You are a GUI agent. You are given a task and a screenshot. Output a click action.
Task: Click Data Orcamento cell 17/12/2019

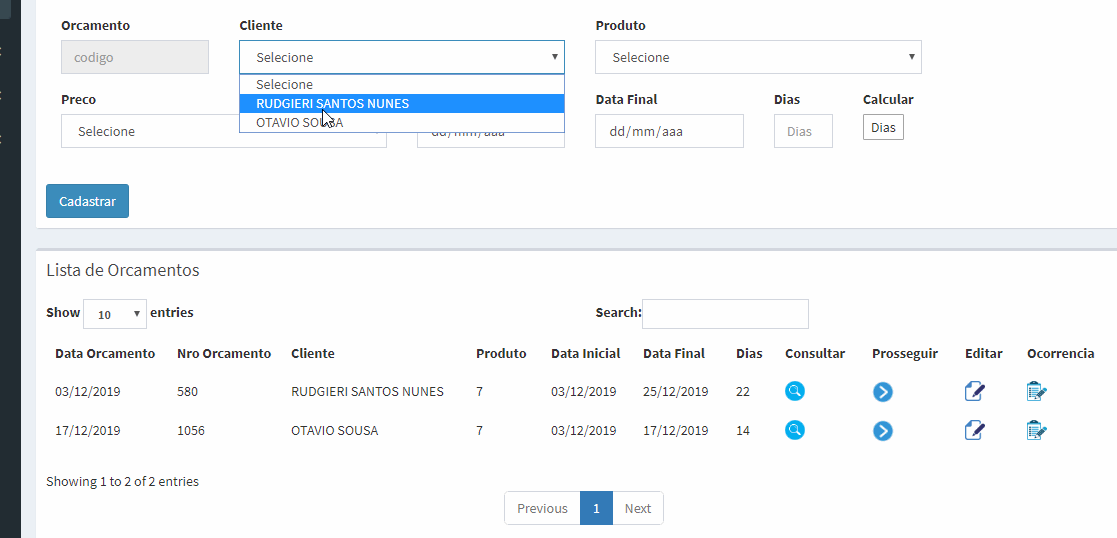[88, 430]
